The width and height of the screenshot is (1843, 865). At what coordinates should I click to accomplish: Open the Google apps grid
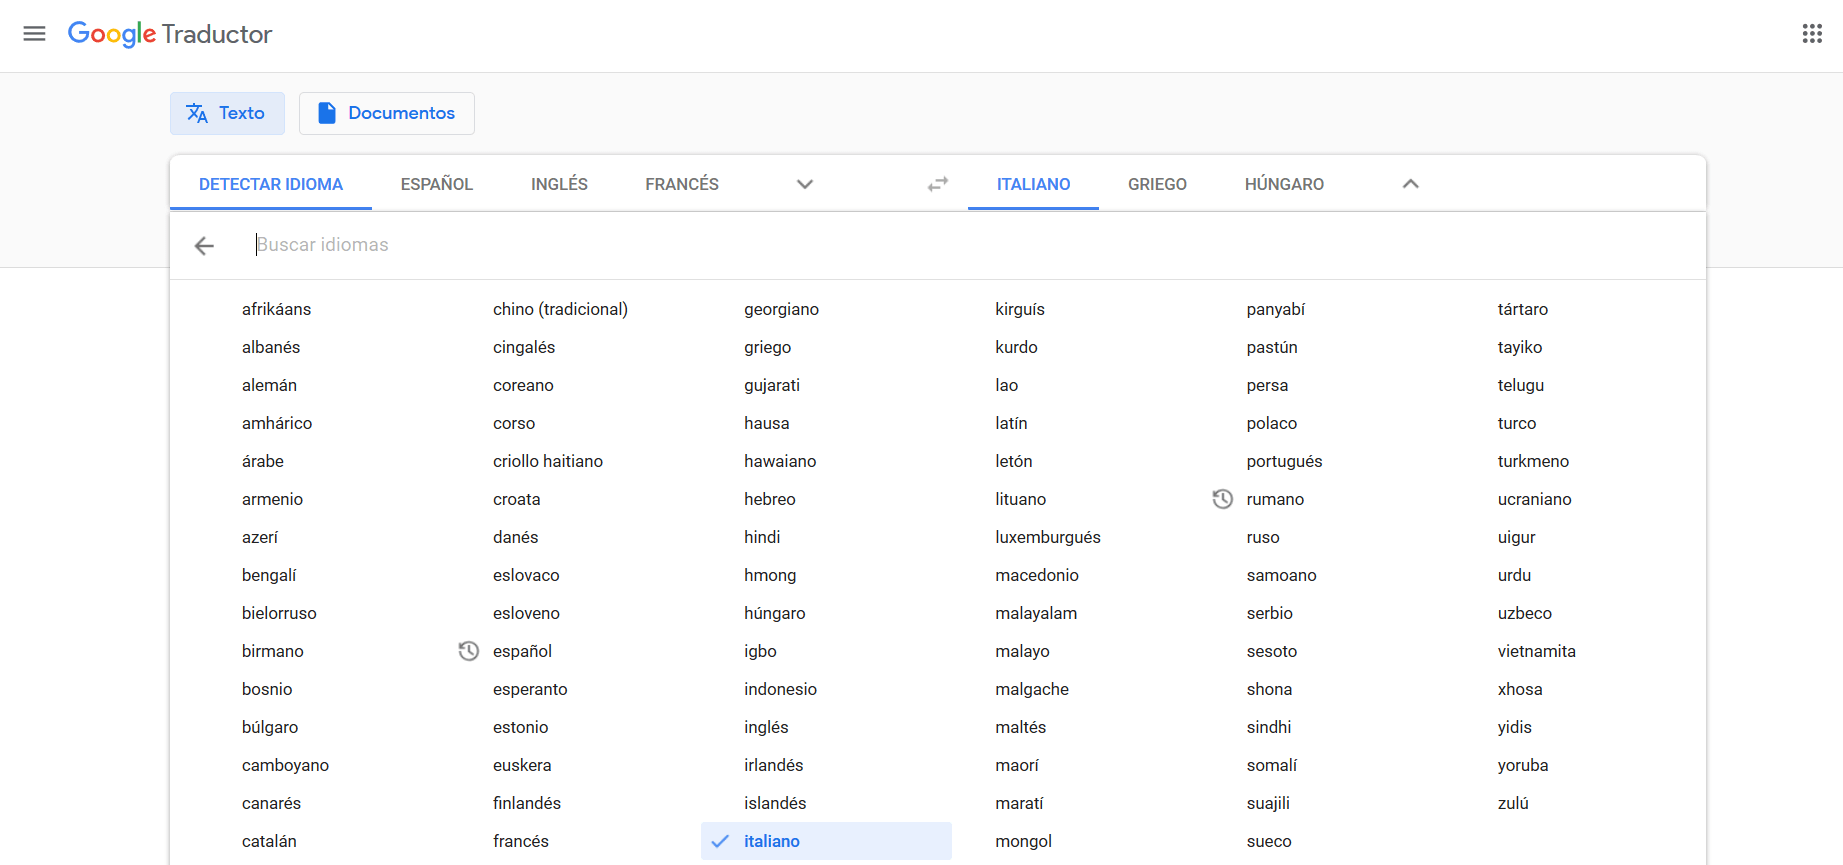1812,34
